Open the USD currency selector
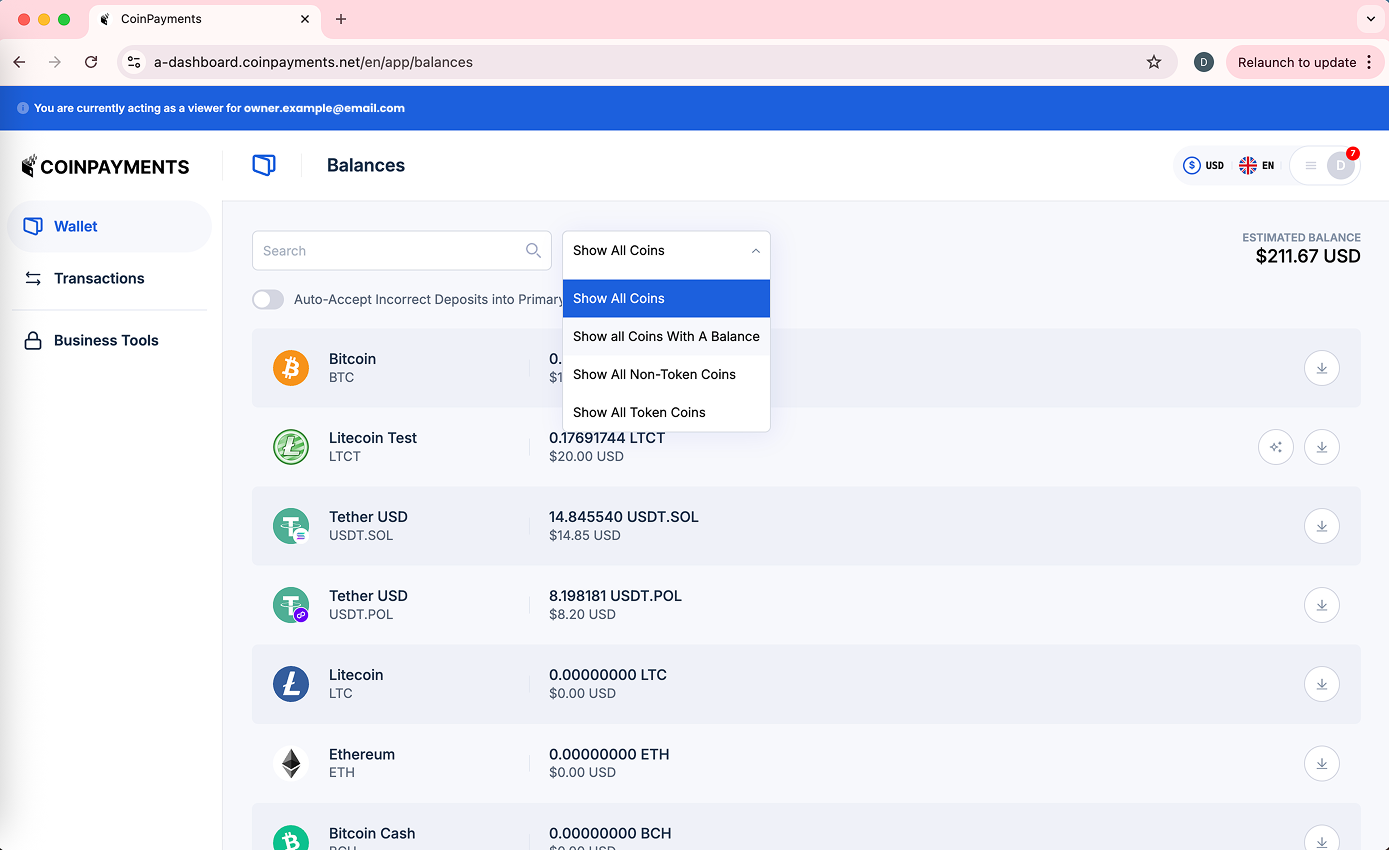This screenshot has width=1391, height=850. point(1203,166)
